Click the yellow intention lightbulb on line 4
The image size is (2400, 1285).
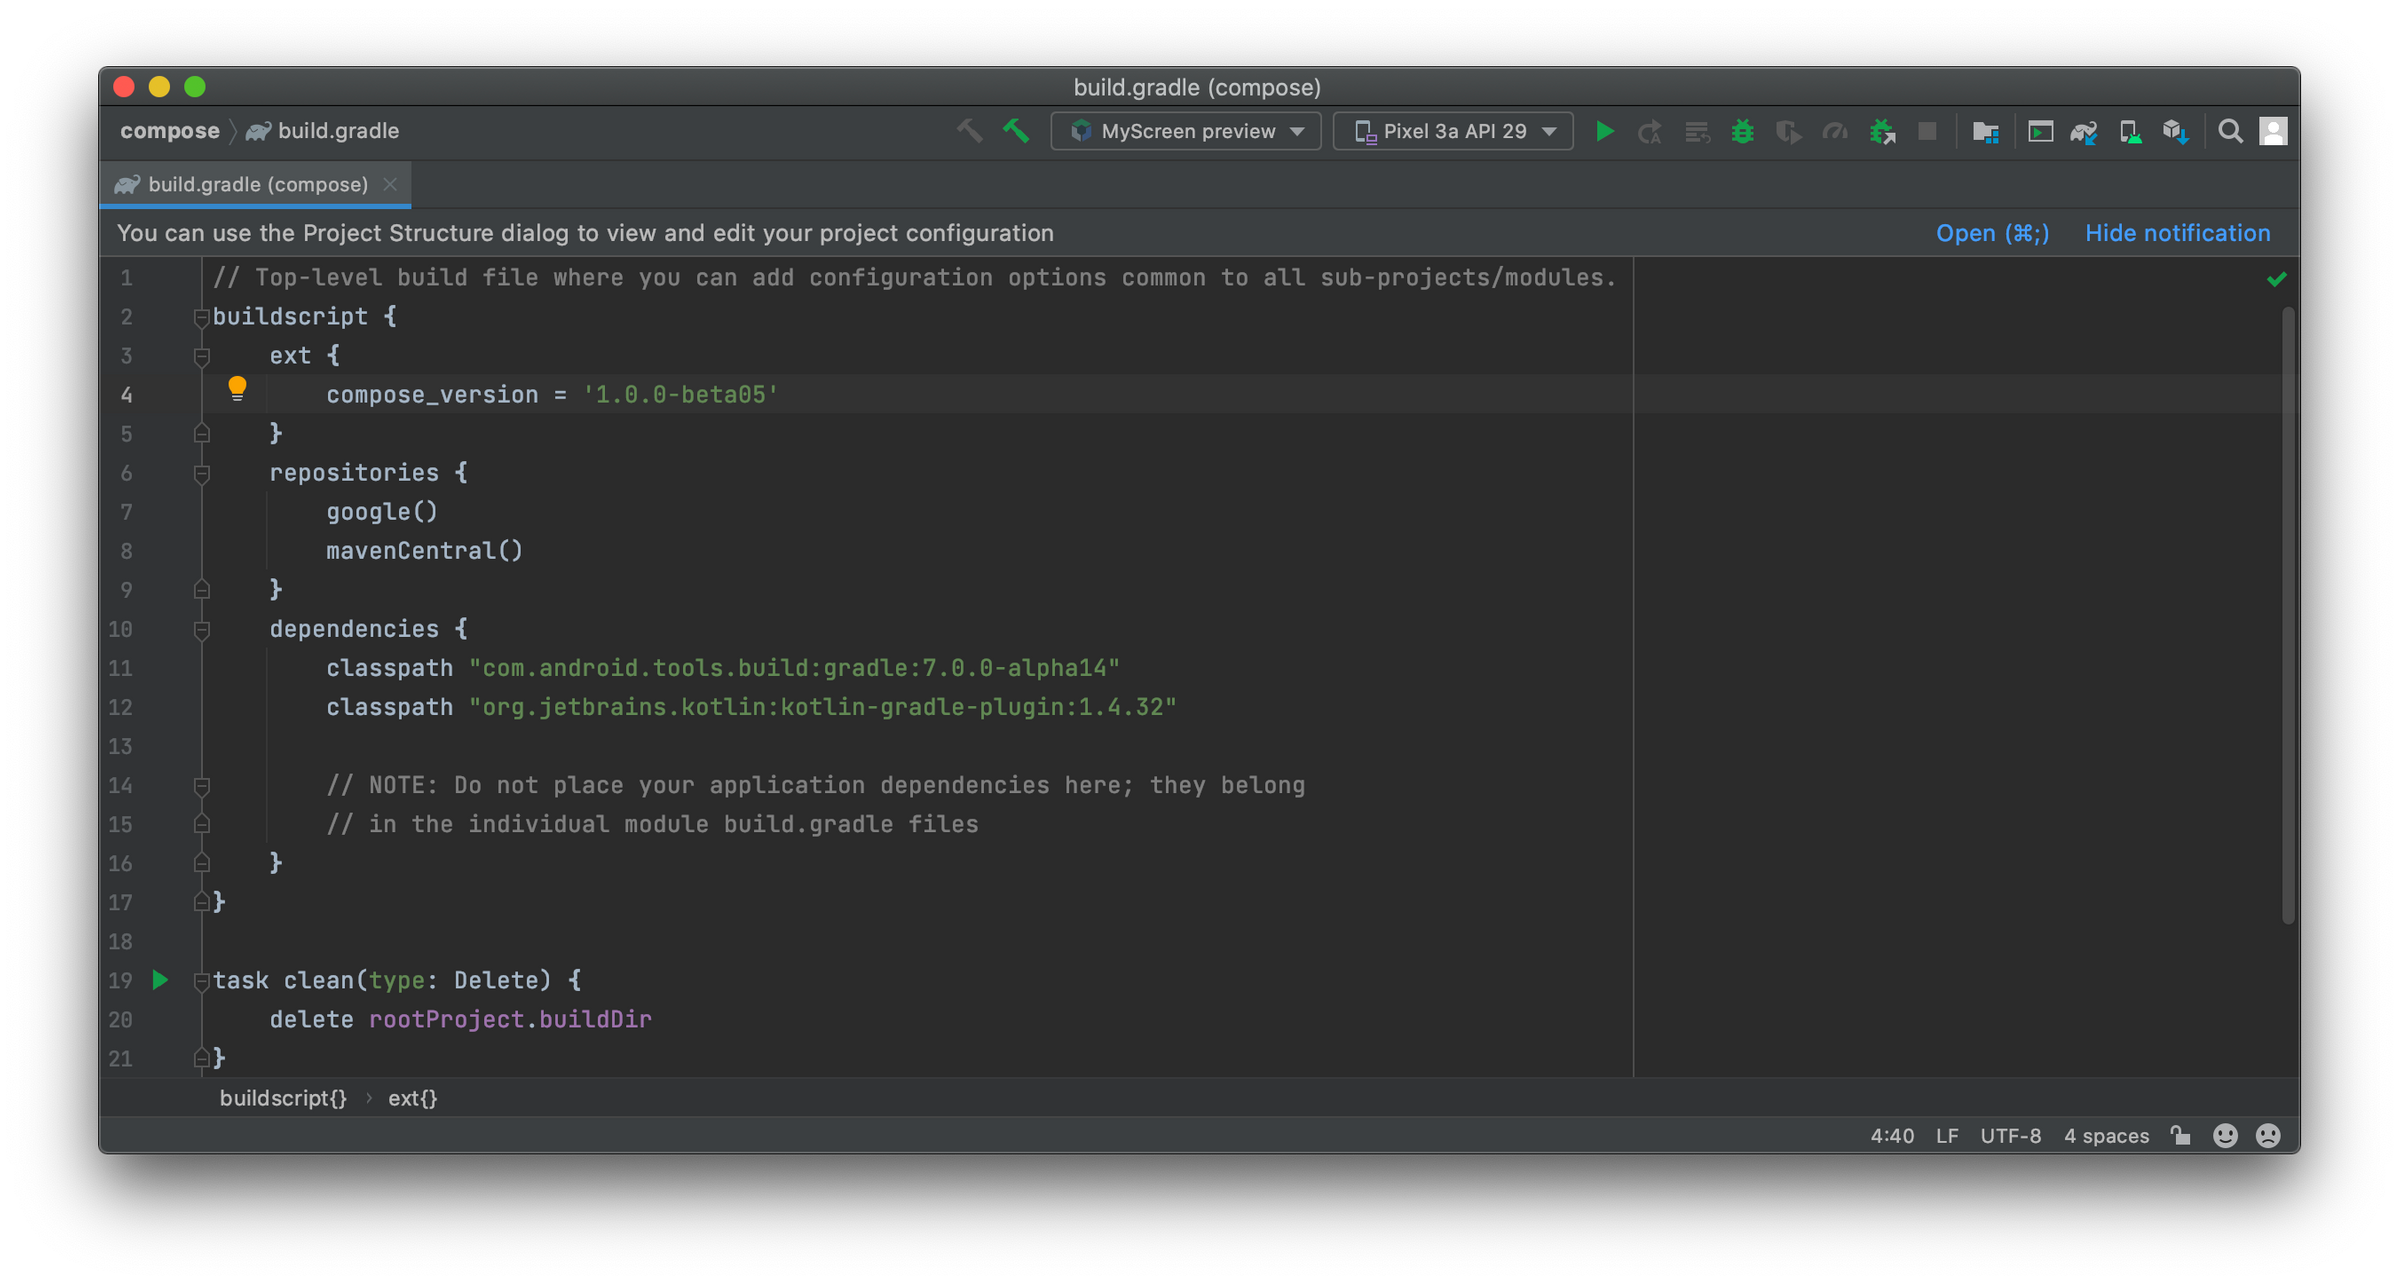click(x=237, y=388)
